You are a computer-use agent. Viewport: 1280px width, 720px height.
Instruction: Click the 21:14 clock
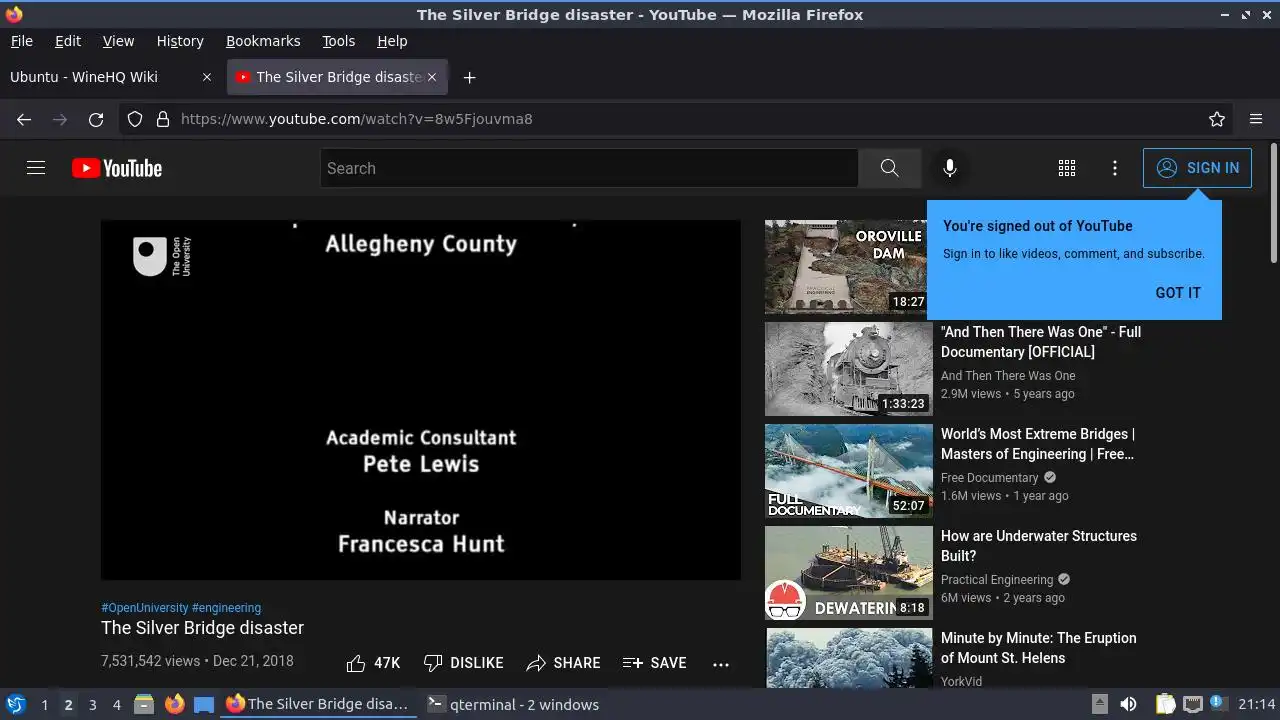(1257, 704)
